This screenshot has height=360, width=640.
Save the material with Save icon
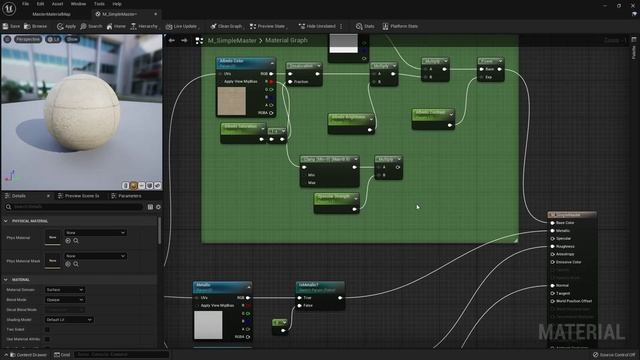[x=11, y=26]
